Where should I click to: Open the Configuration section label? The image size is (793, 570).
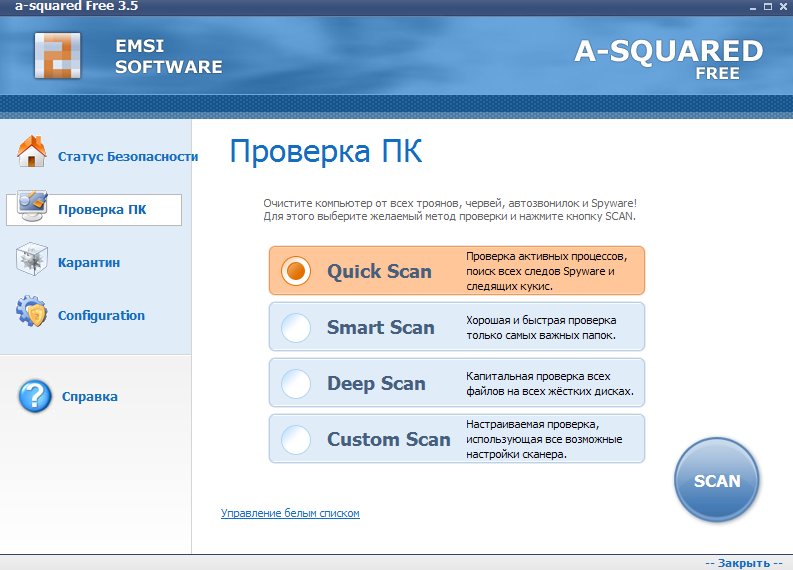pos(101,316)
